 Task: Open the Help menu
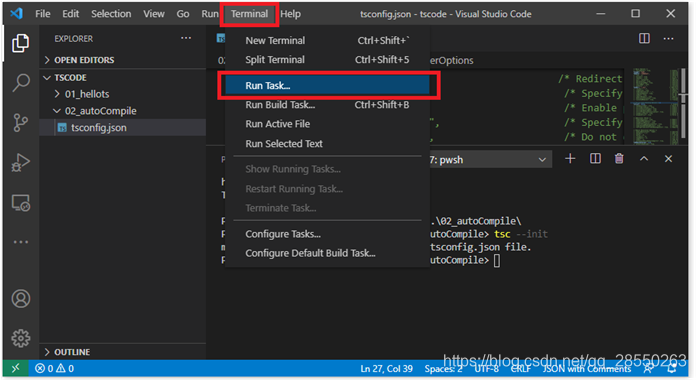pyautogui.click(x=290, y=14)
